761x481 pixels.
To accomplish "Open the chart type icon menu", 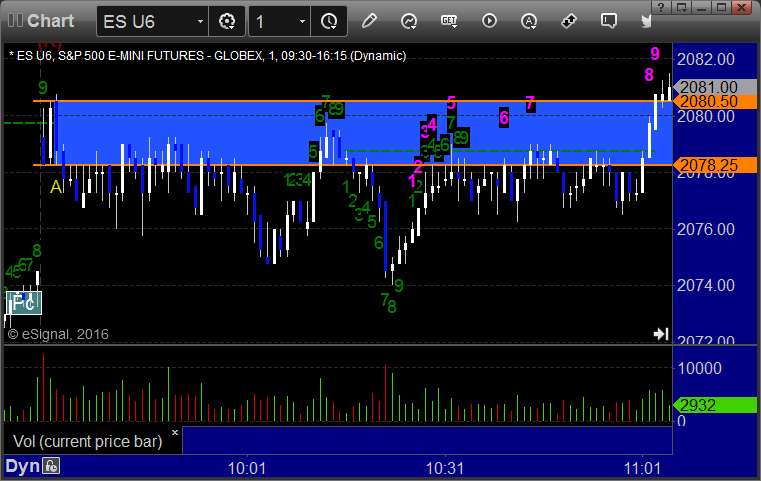I will [x=409, y=21].
